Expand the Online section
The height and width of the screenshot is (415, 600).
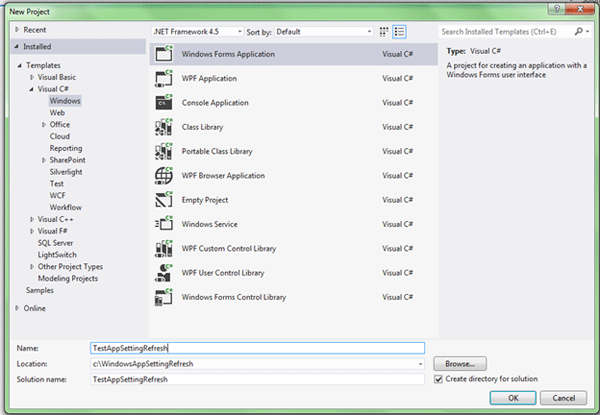17,308
